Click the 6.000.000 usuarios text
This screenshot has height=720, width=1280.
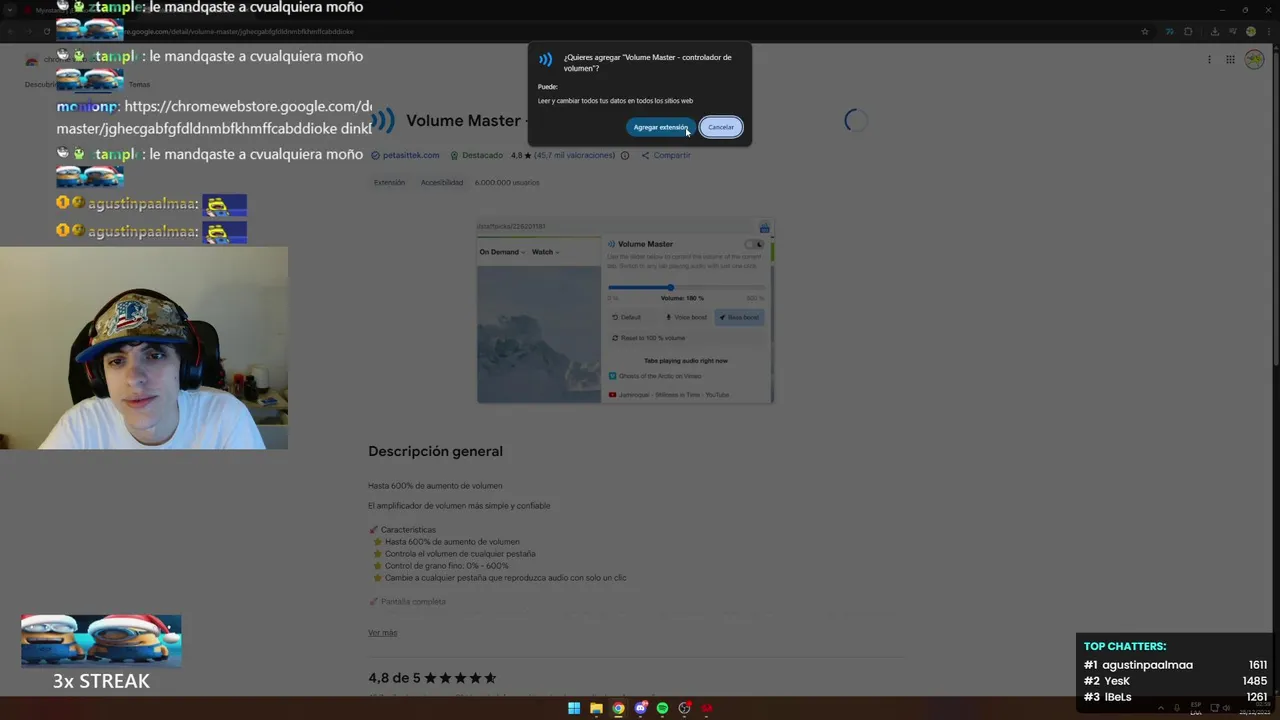507,182
